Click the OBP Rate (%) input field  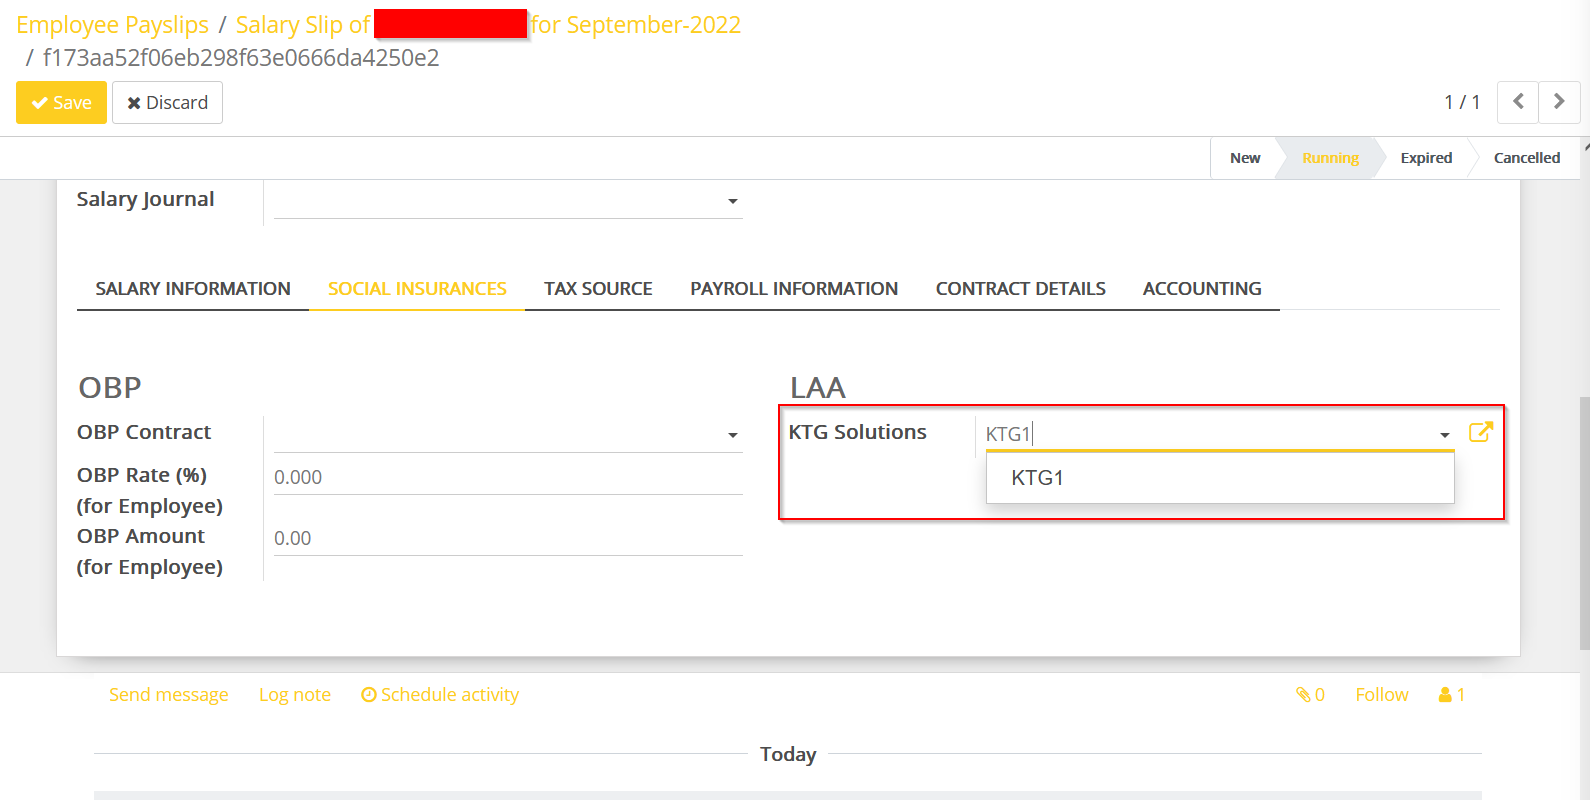[x=507, y=478]
